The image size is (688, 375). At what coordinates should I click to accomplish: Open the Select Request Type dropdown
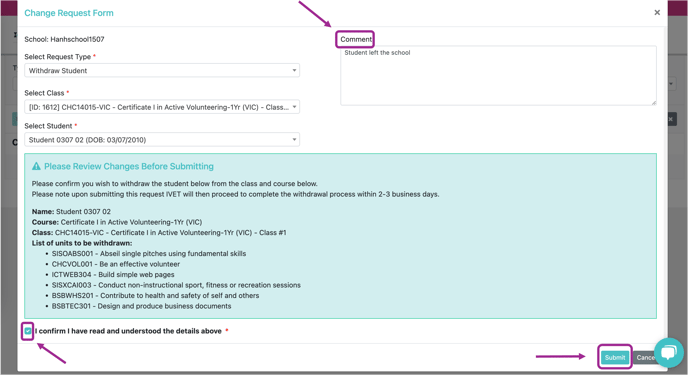tap(162, 71)
